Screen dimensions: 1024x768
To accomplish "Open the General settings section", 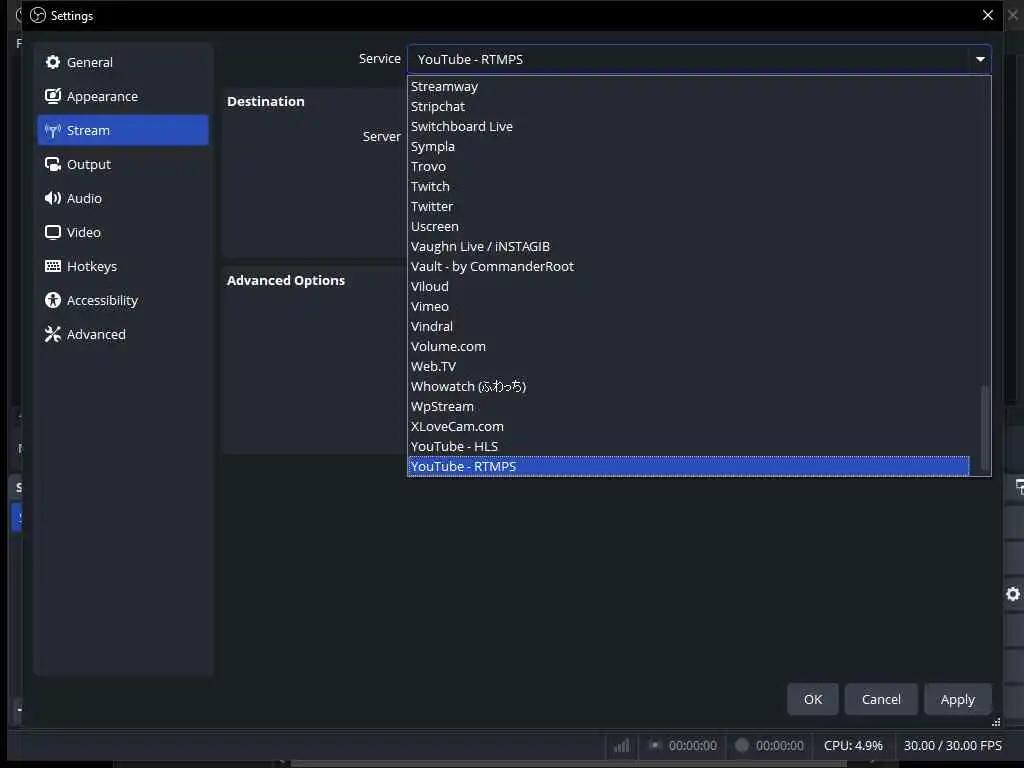I will [x=123, y=62].
